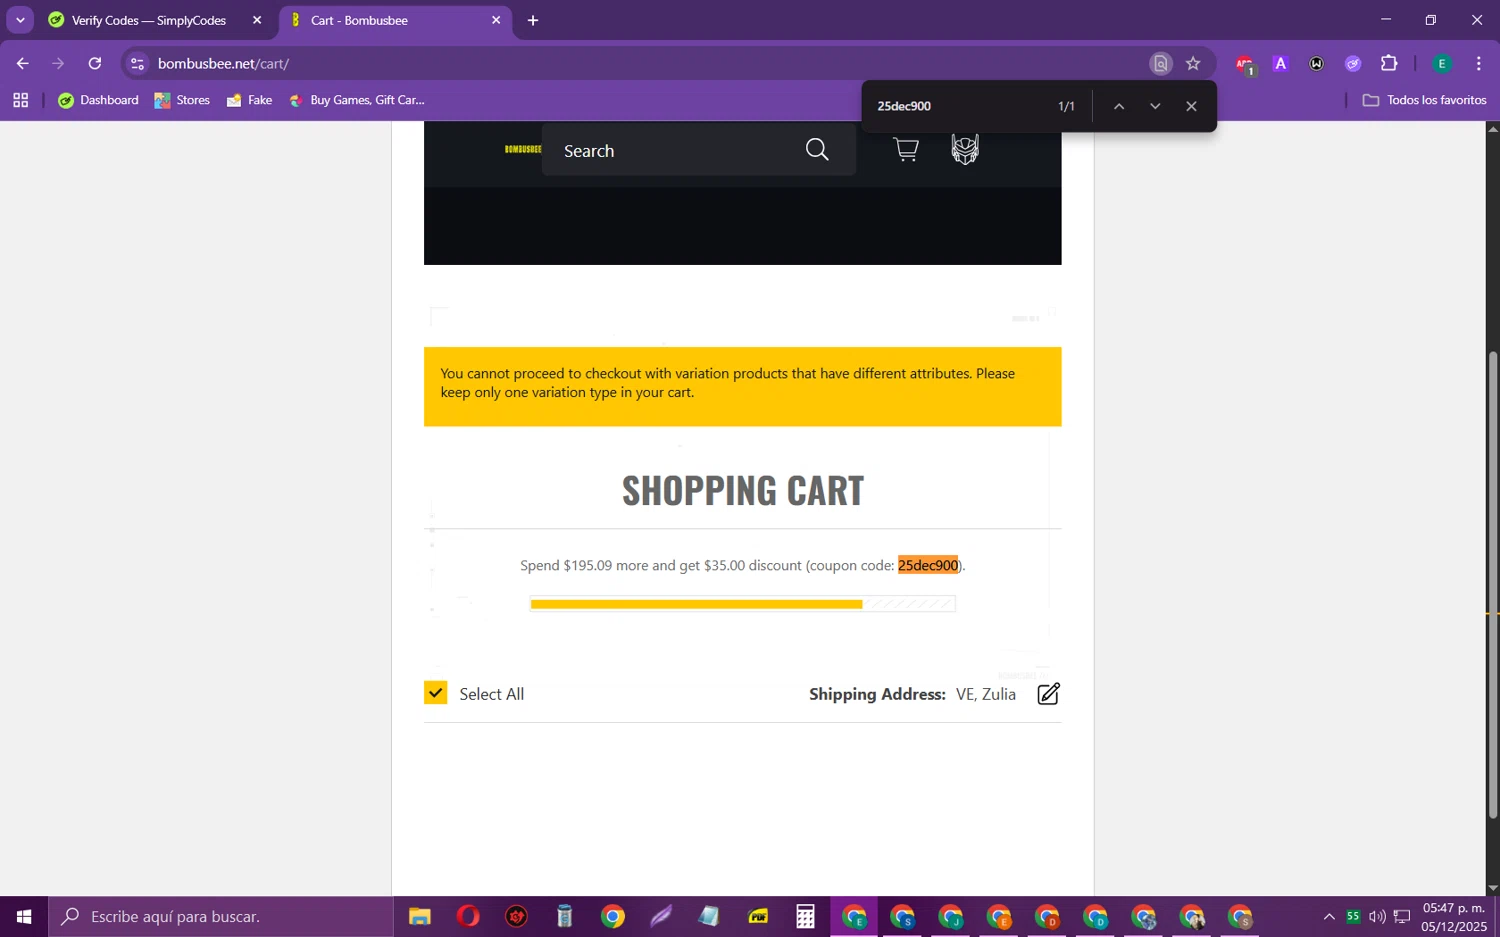Image resolution: width=1500 pixels, height=937 pixels.
Task: Go forward one page in browser history
Action: tap(58, 63)
